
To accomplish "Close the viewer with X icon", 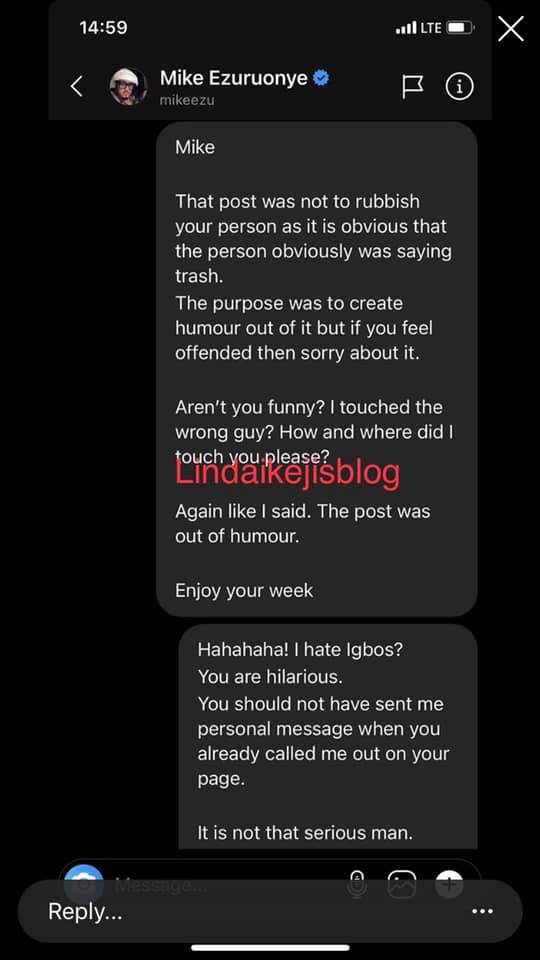I will coord(511,29).
